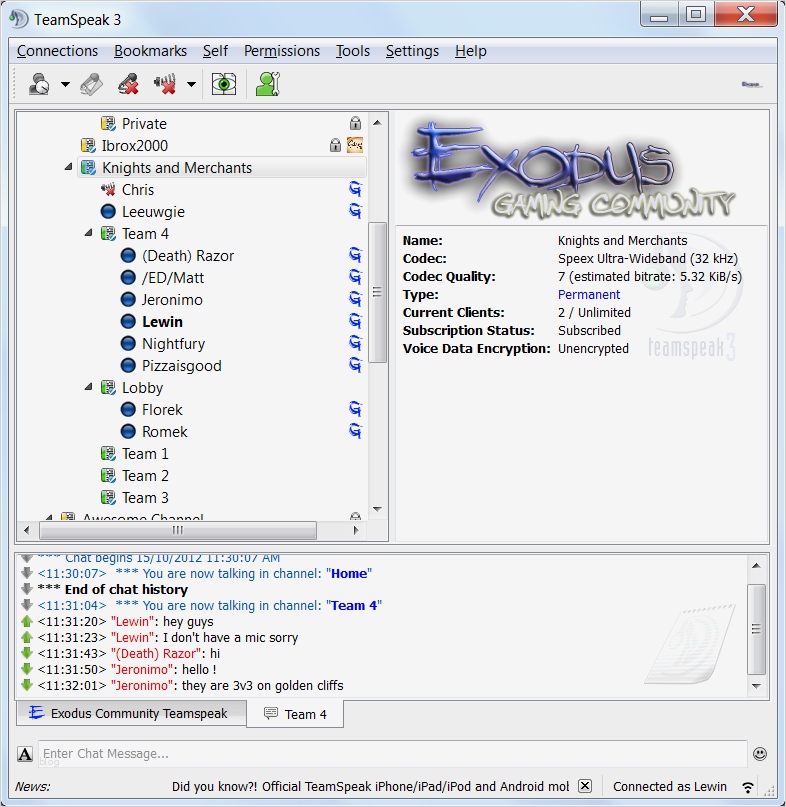Select the Knights and Merchants channel
This screenshot has width=786, height=807.
[x=177, y=168]
